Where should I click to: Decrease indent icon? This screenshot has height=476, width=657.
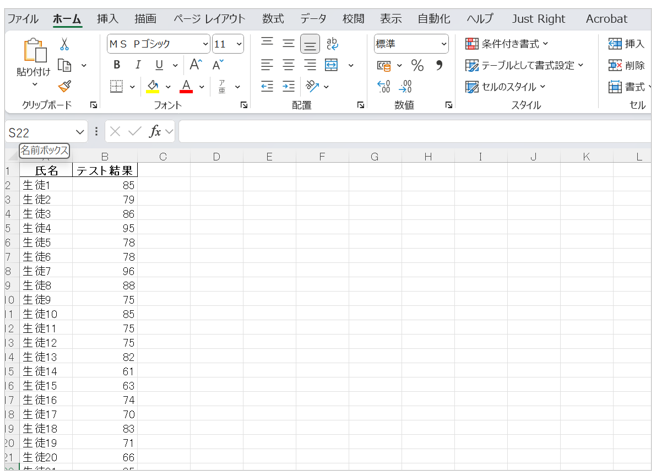click(x=267, y=87)
